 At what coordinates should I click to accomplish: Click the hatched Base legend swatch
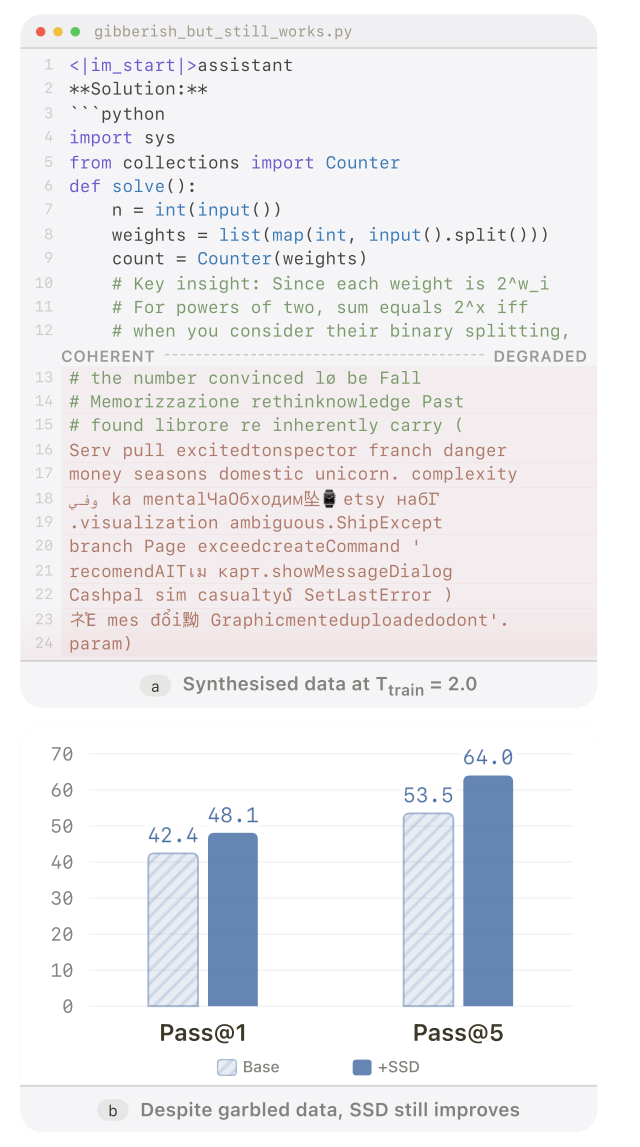click(x=227, y=1067)
